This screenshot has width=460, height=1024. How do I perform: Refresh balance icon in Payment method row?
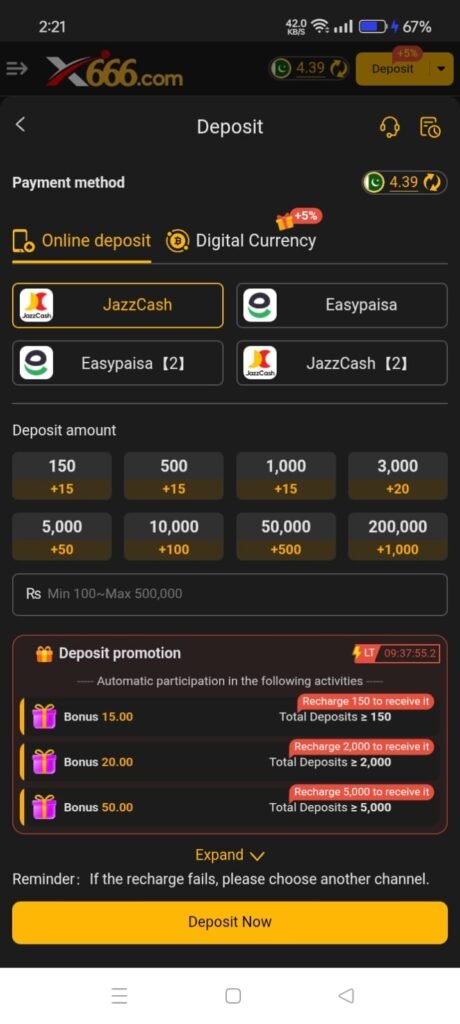pos(432,183)
